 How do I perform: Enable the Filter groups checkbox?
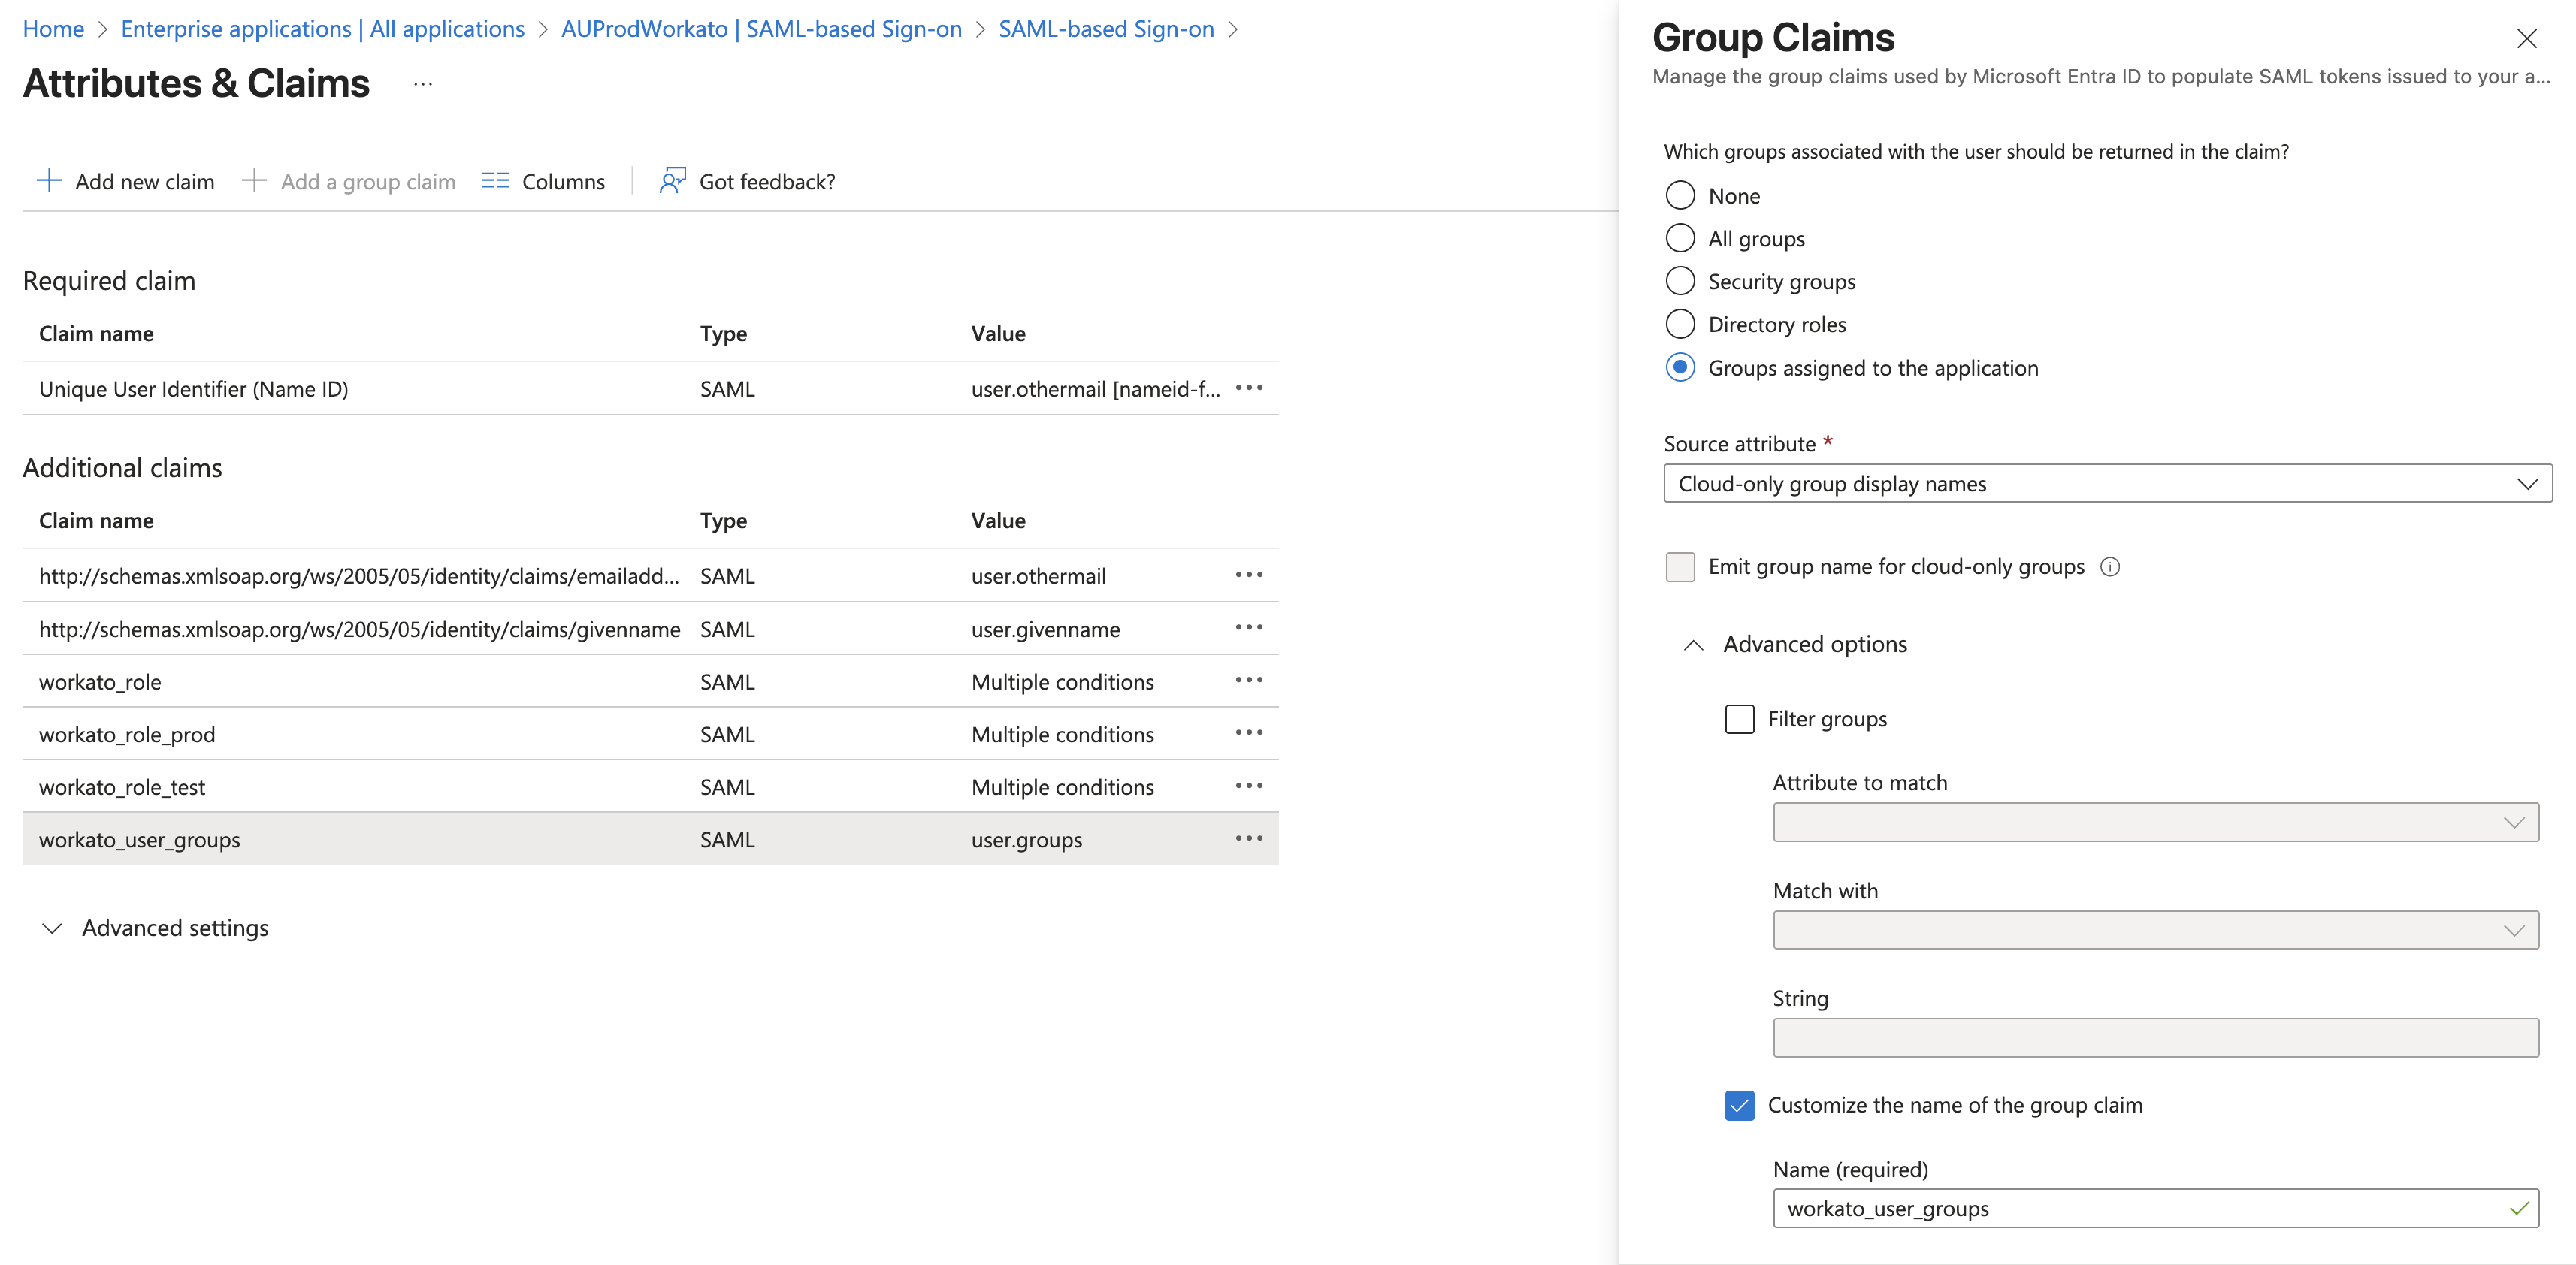(x=1739, y=719)
